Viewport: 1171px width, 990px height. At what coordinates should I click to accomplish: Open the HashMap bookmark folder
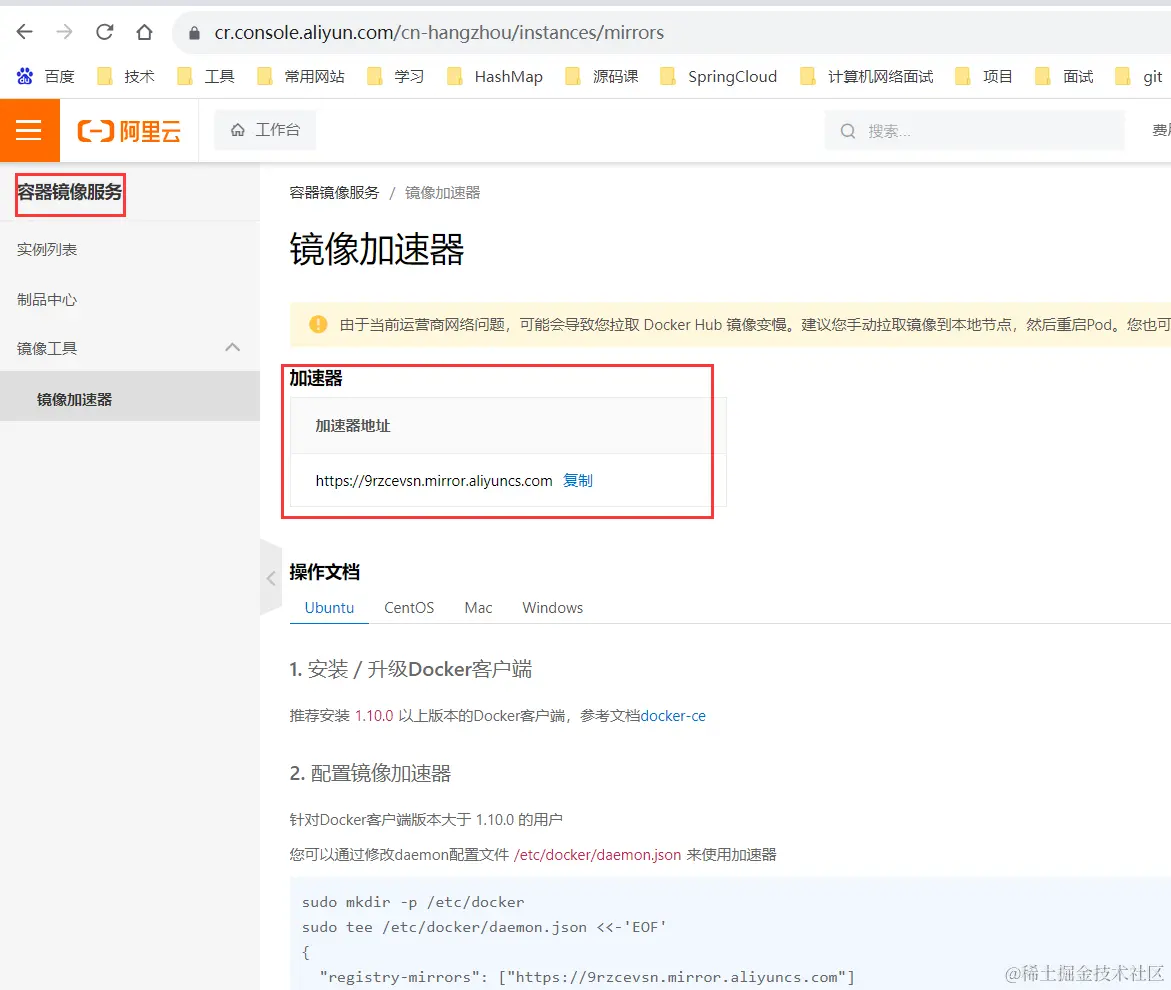[495, 76]
